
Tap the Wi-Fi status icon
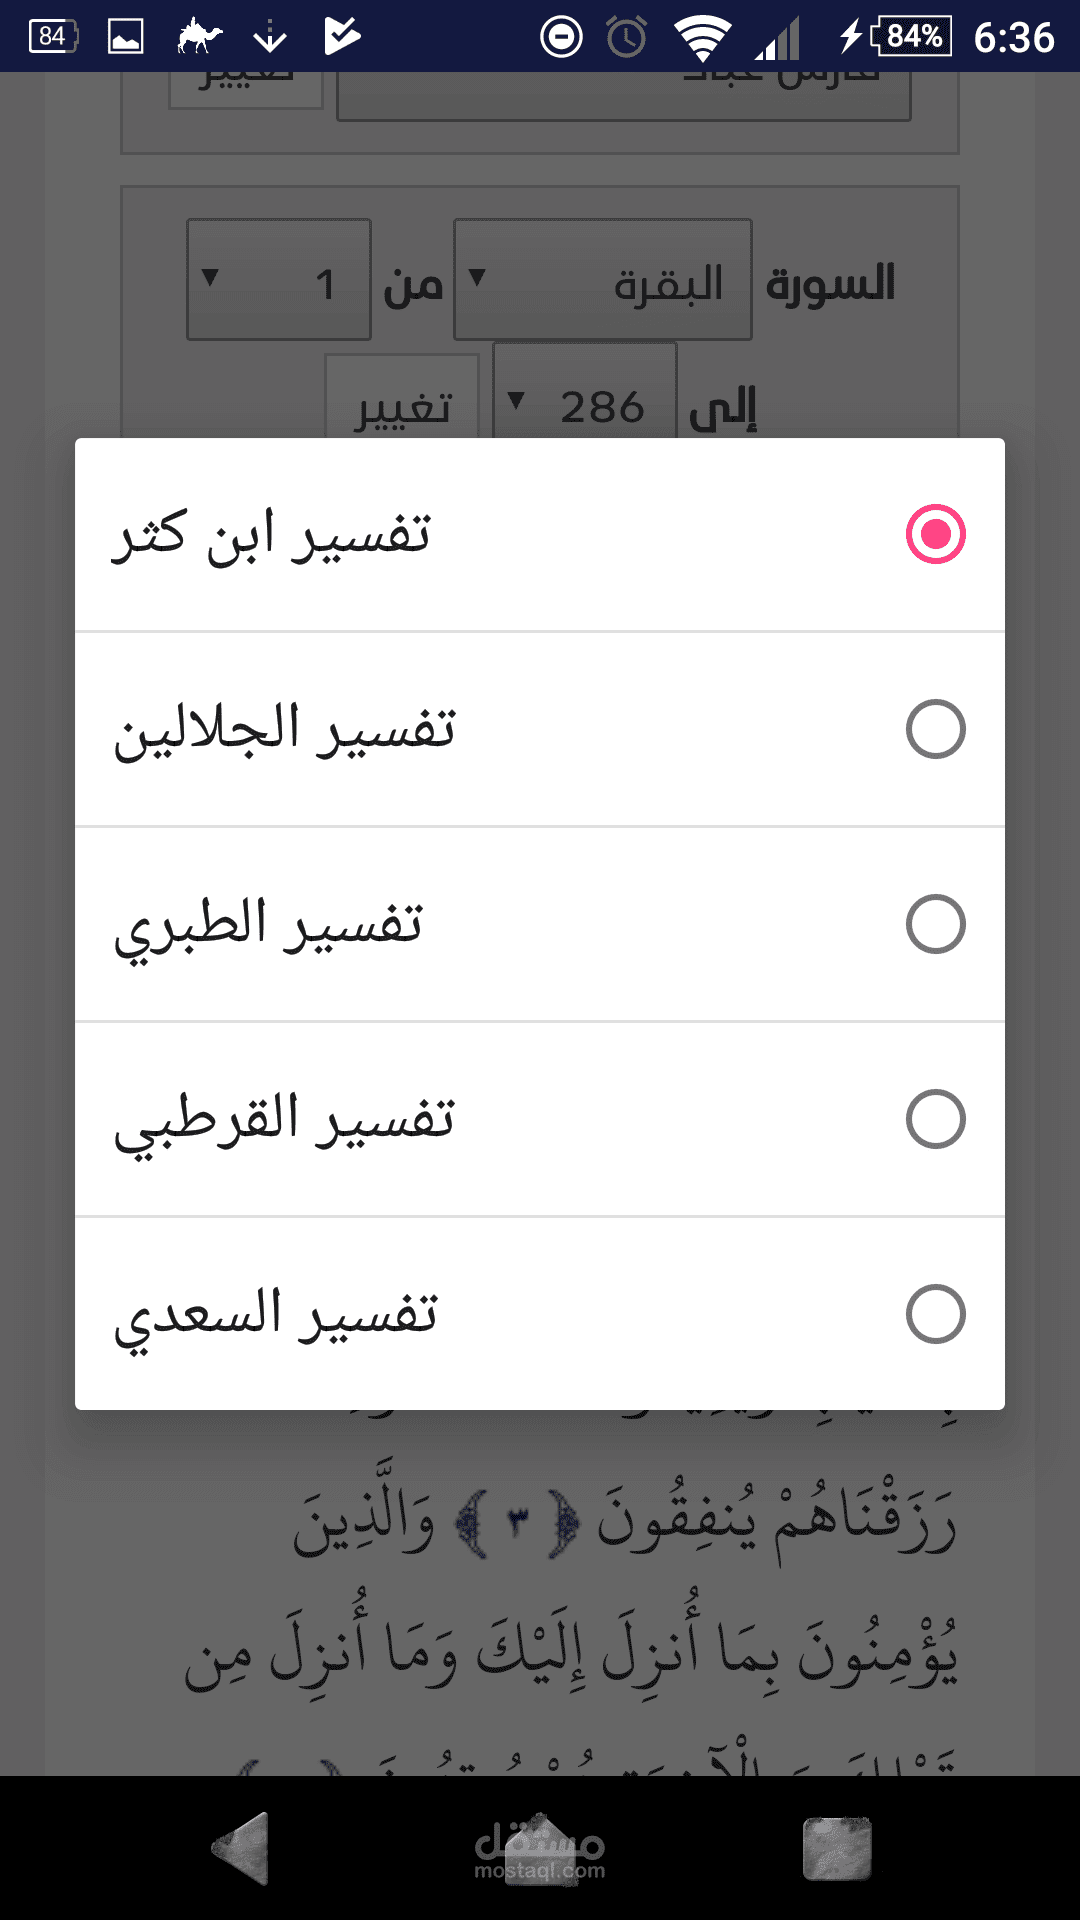click(702, 38)
